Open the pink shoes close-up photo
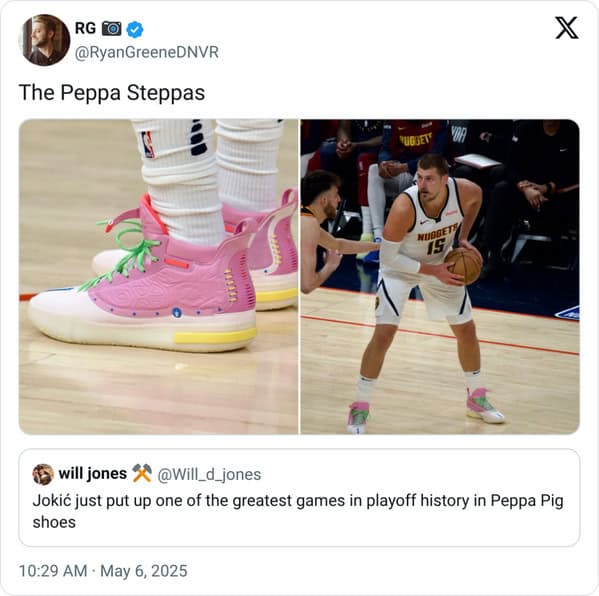Viewport: 599px width, 596px height. click(159, 277)
